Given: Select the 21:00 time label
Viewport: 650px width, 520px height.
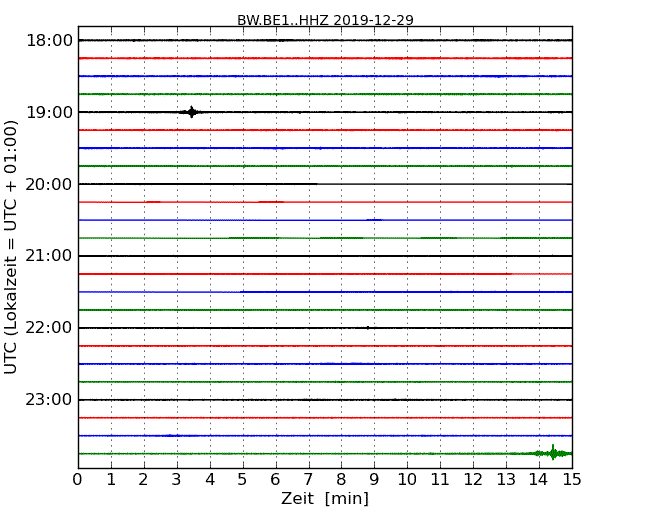Looking at the screenshot, I should click(49, 256).
